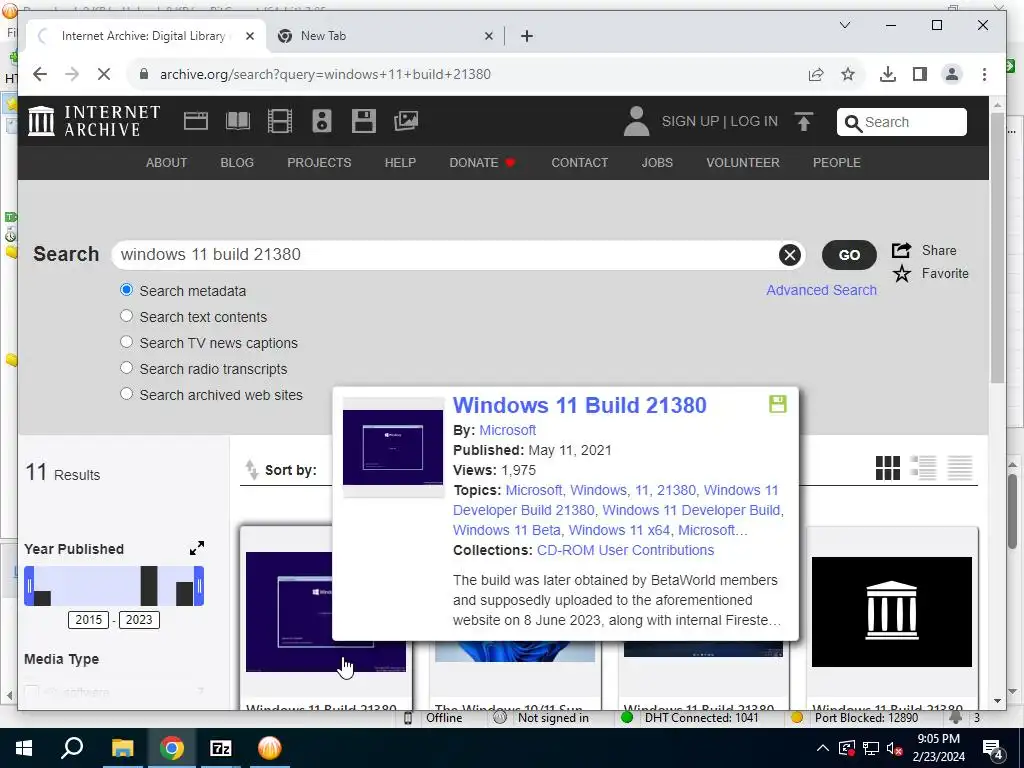
Task: Click right handle of year range slider
Action: (199, 586)
